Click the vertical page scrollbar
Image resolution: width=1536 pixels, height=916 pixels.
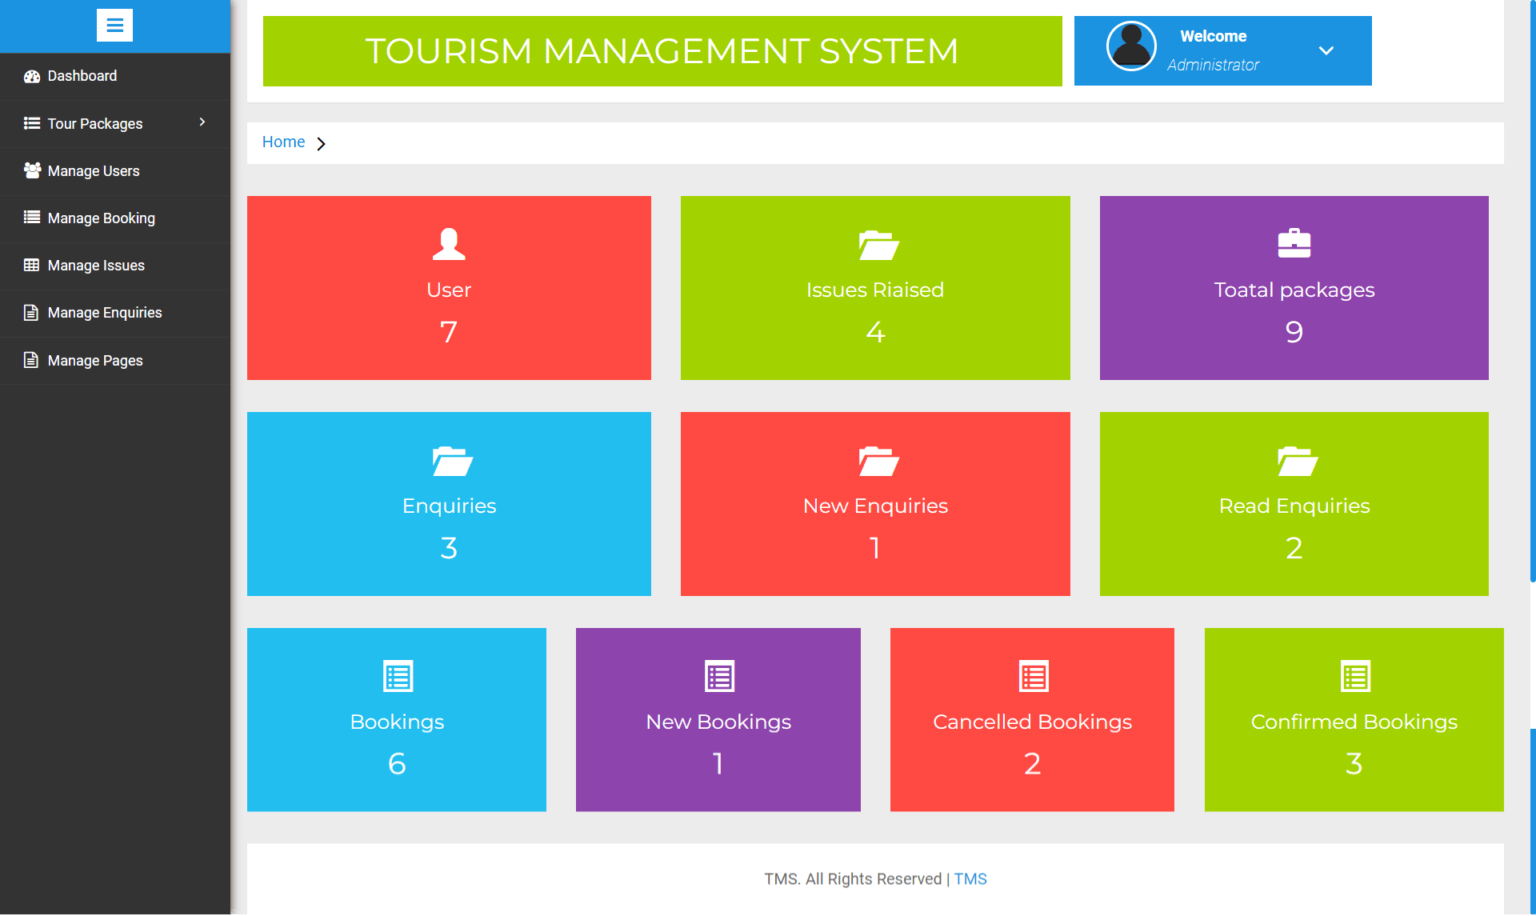click(1532, 291)
